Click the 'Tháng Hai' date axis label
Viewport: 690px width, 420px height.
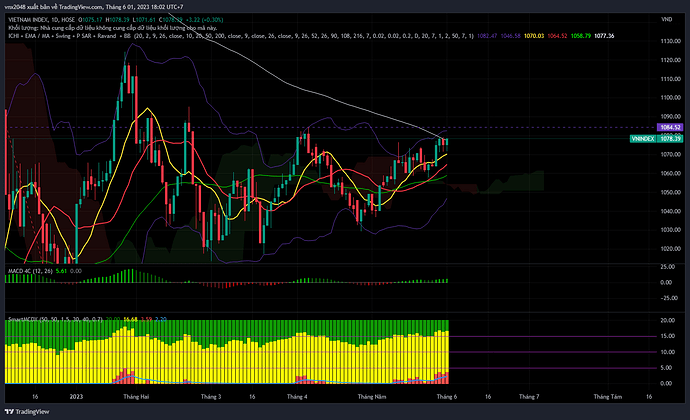tap(135, 397)
